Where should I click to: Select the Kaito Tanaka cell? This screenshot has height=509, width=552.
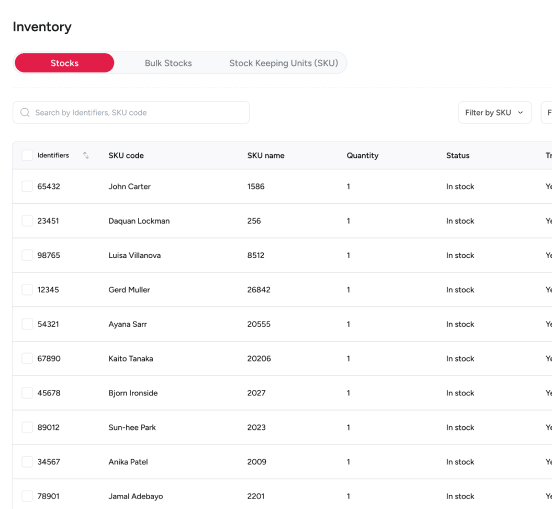pyautogui.click(x=131, y=358)
